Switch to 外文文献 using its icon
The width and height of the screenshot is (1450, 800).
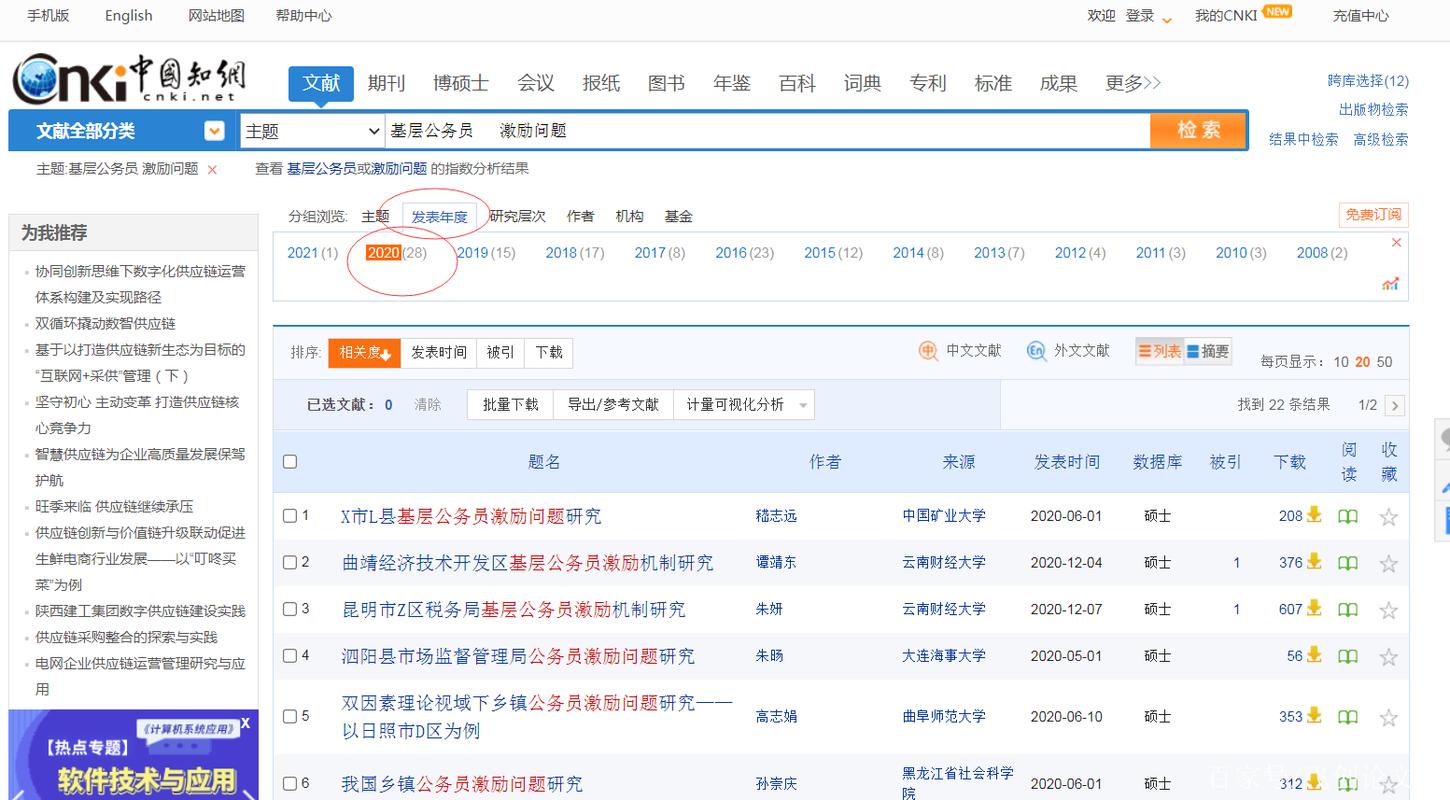click(x=1038, y=351)
